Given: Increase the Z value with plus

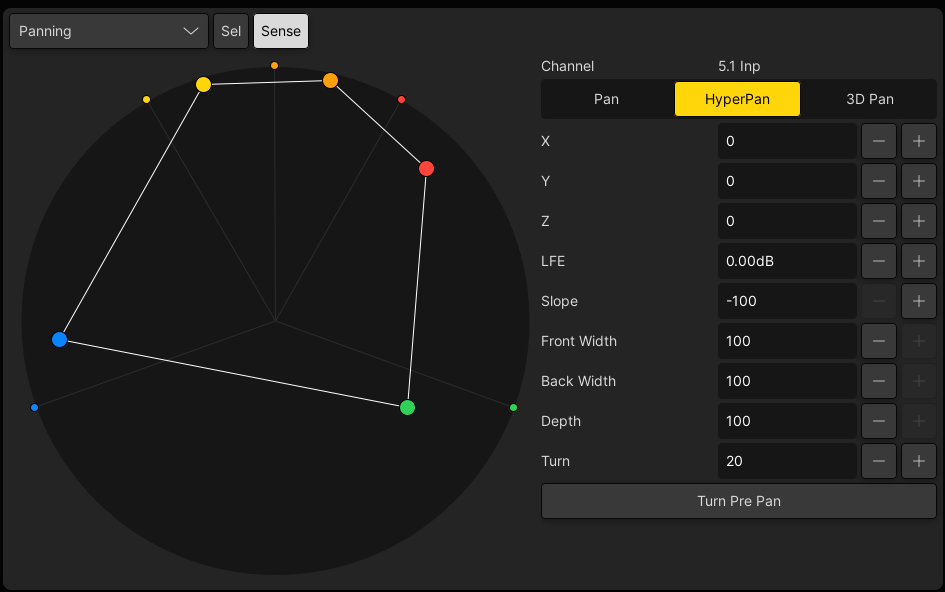Looking at the screenshot, I should point(918,221).
